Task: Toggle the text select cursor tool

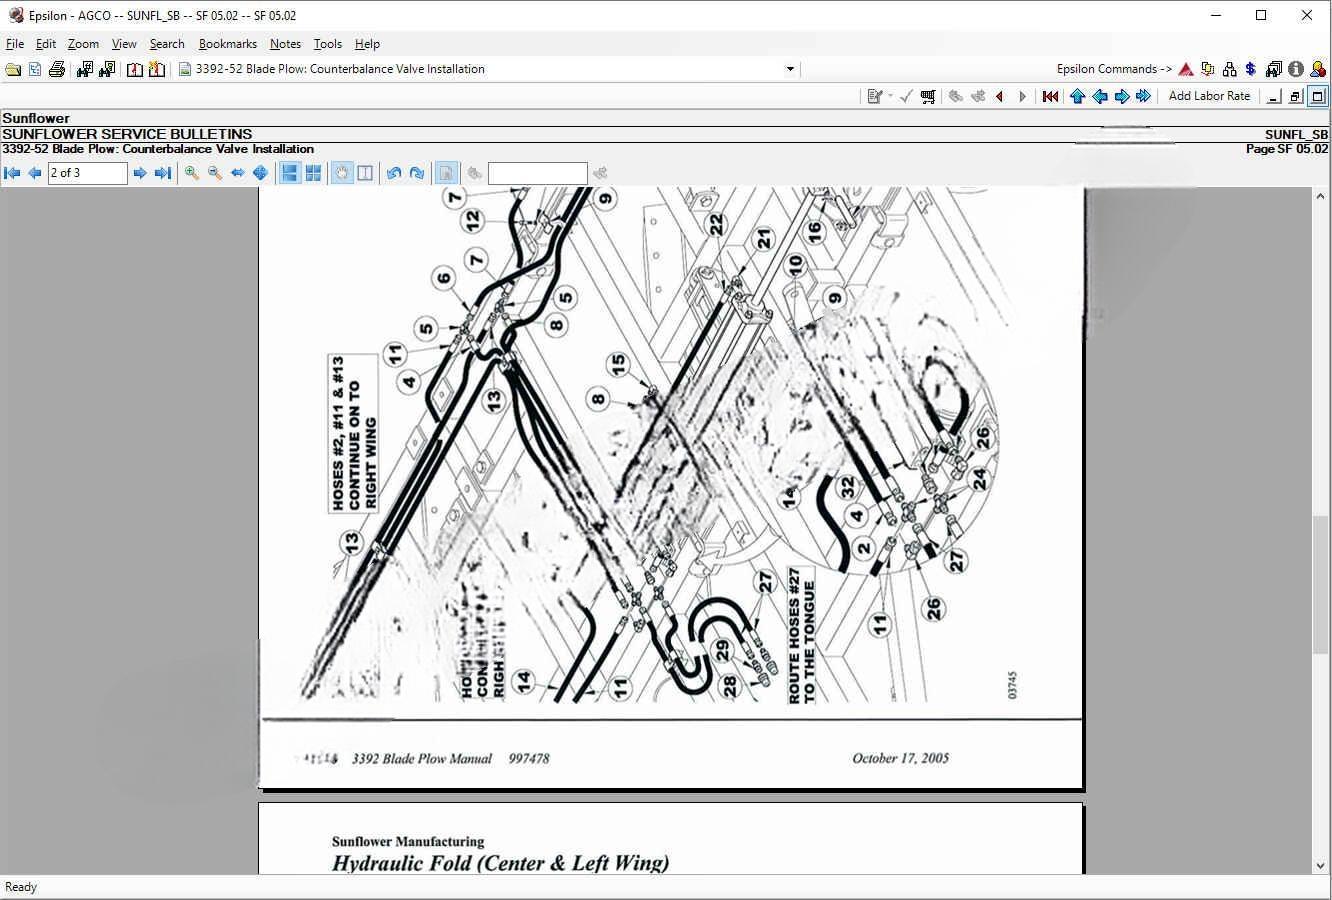Action: (365, 173)
